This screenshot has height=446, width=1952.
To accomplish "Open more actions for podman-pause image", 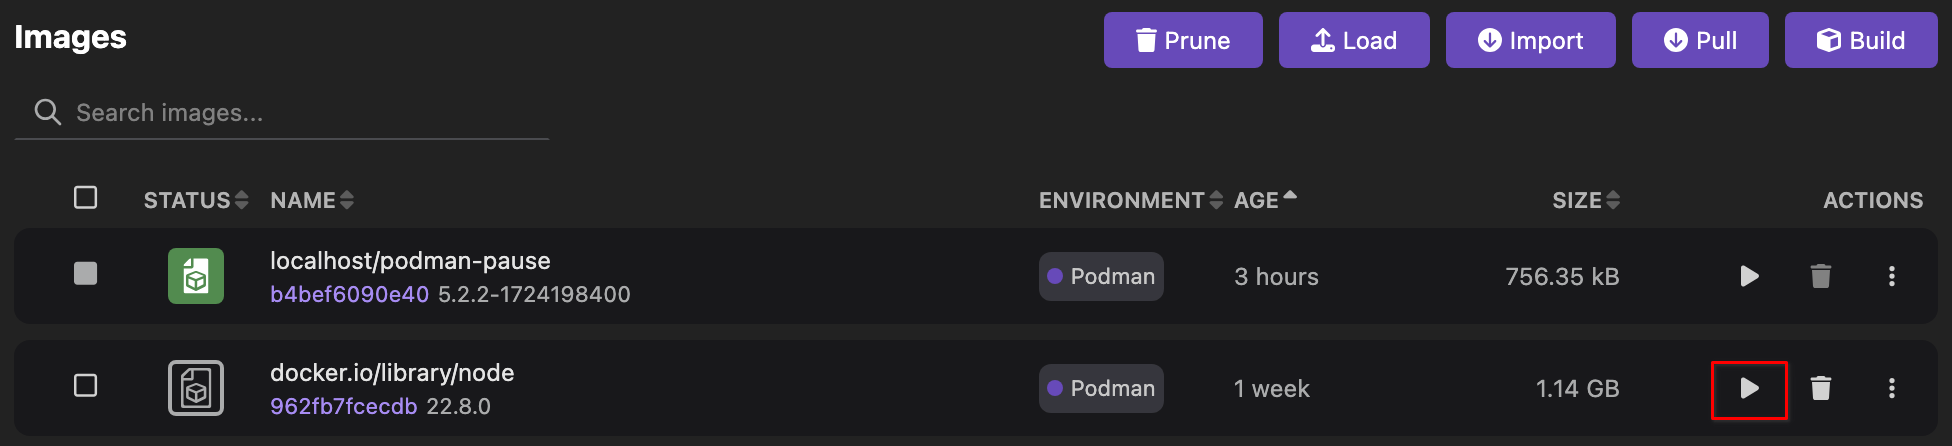I will (x=1891, y=276).
